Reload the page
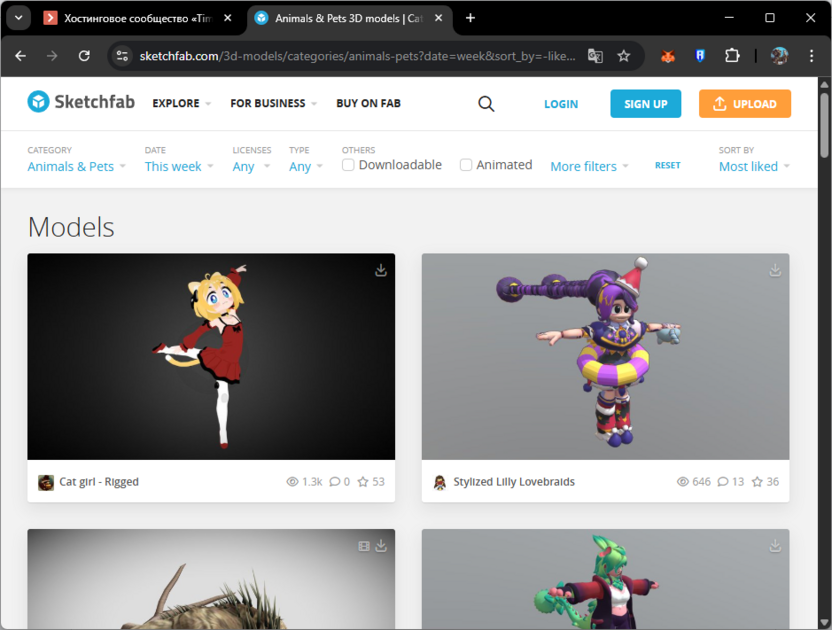Image resolution: width=832 pixels, height=630 pixels. [84, 56]
